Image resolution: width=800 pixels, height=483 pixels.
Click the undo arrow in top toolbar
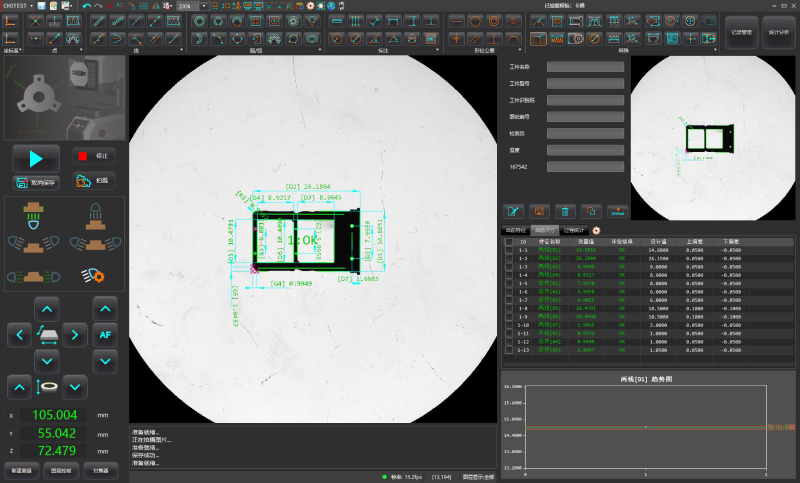tap(87, 6)
